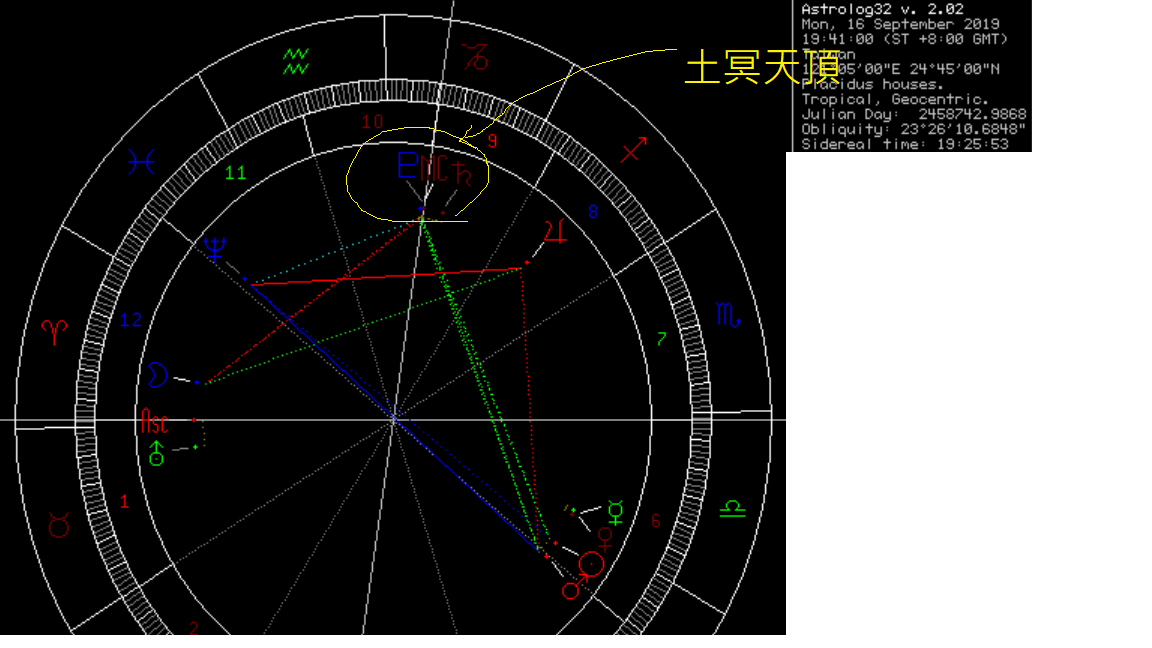
Task: Select the red Sagittarius arrow glyph
Action: [x=634, y=149]
